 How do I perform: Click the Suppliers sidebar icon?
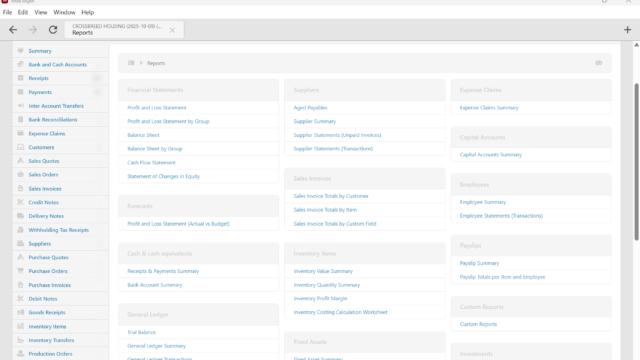20,244
